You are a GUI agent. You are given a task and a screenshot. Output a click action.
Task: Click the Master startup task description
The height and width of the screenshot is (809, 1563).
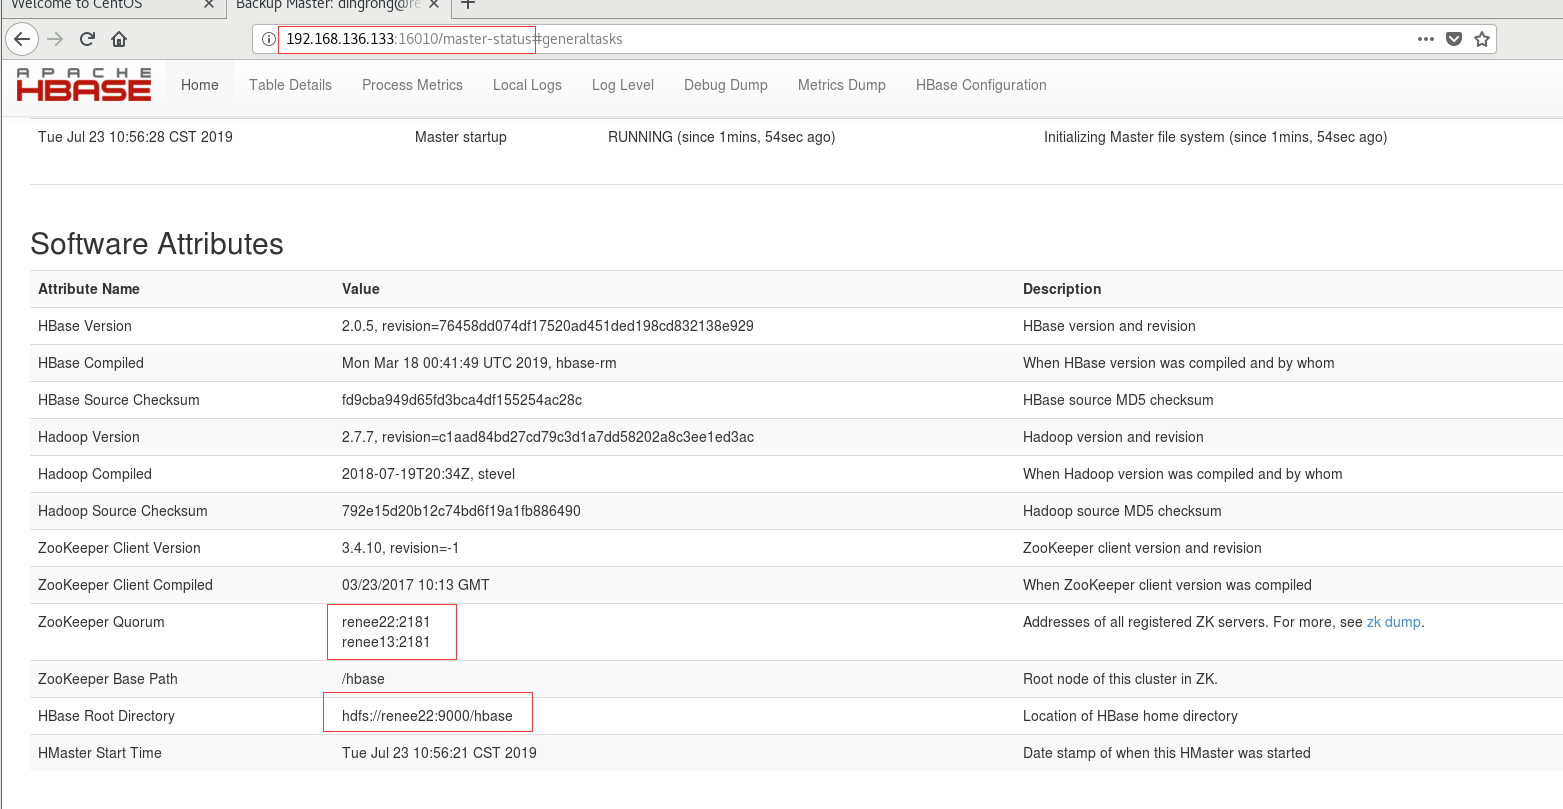click(461, 137)
